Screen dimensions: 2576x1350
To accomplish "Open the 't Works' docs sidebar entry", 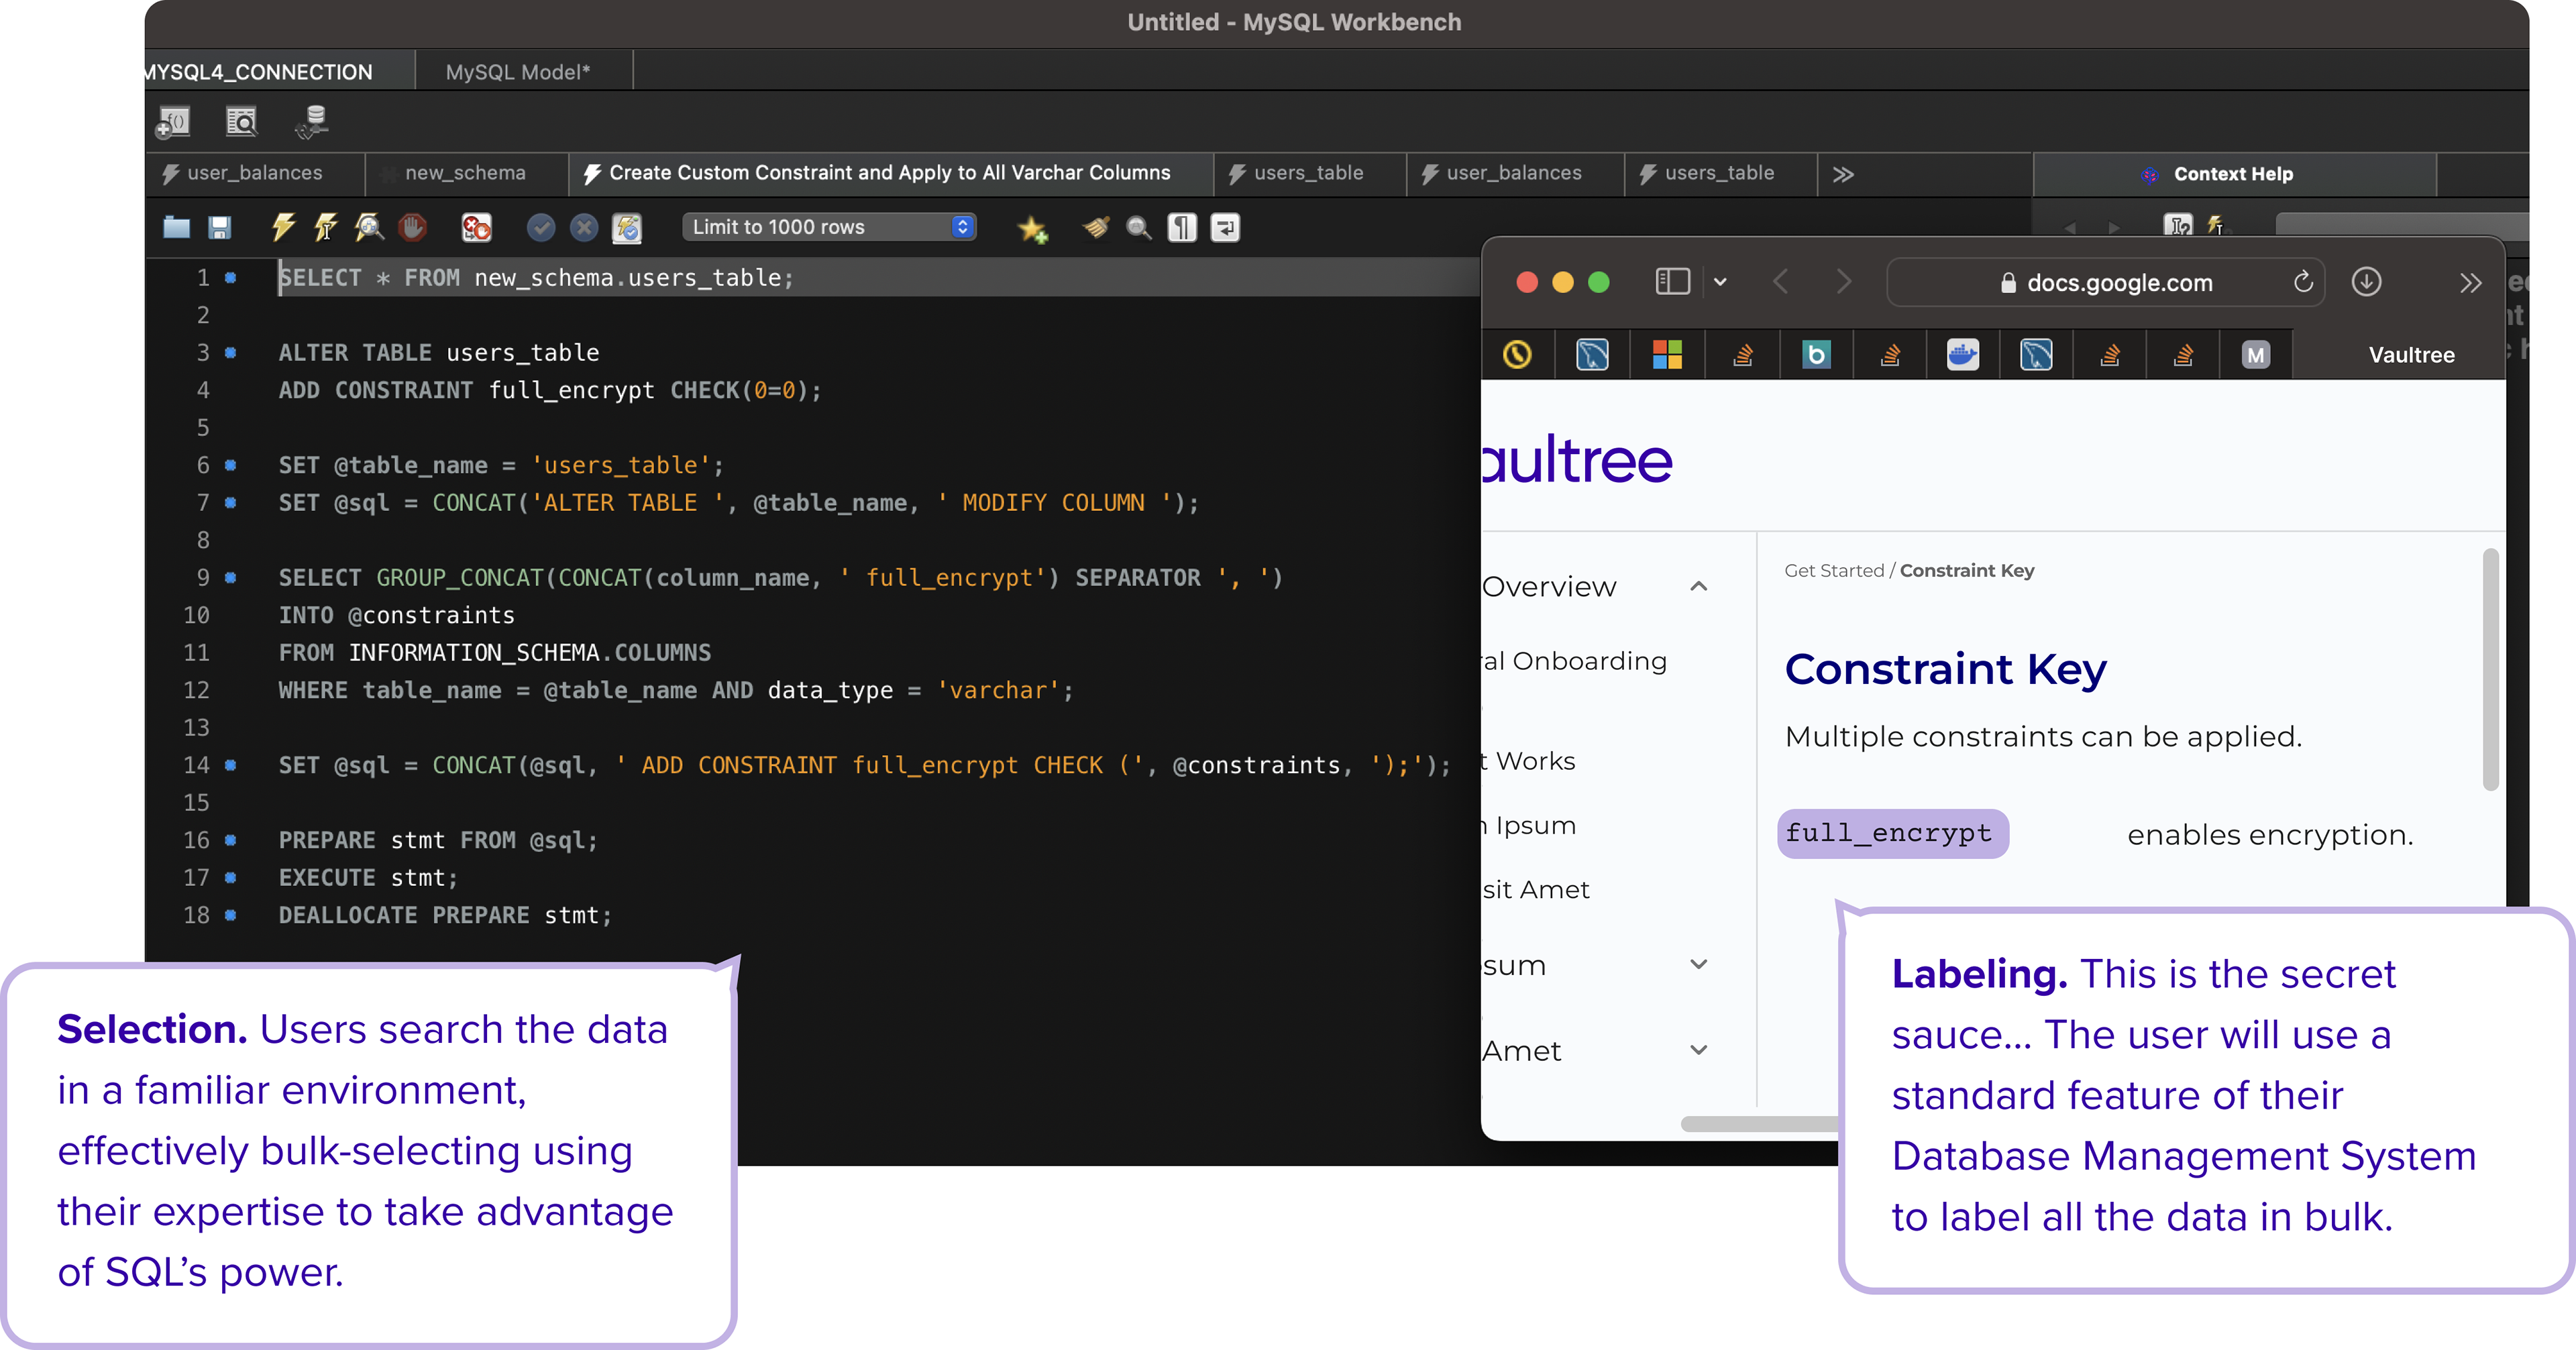I will click(x=1529, y=761).
